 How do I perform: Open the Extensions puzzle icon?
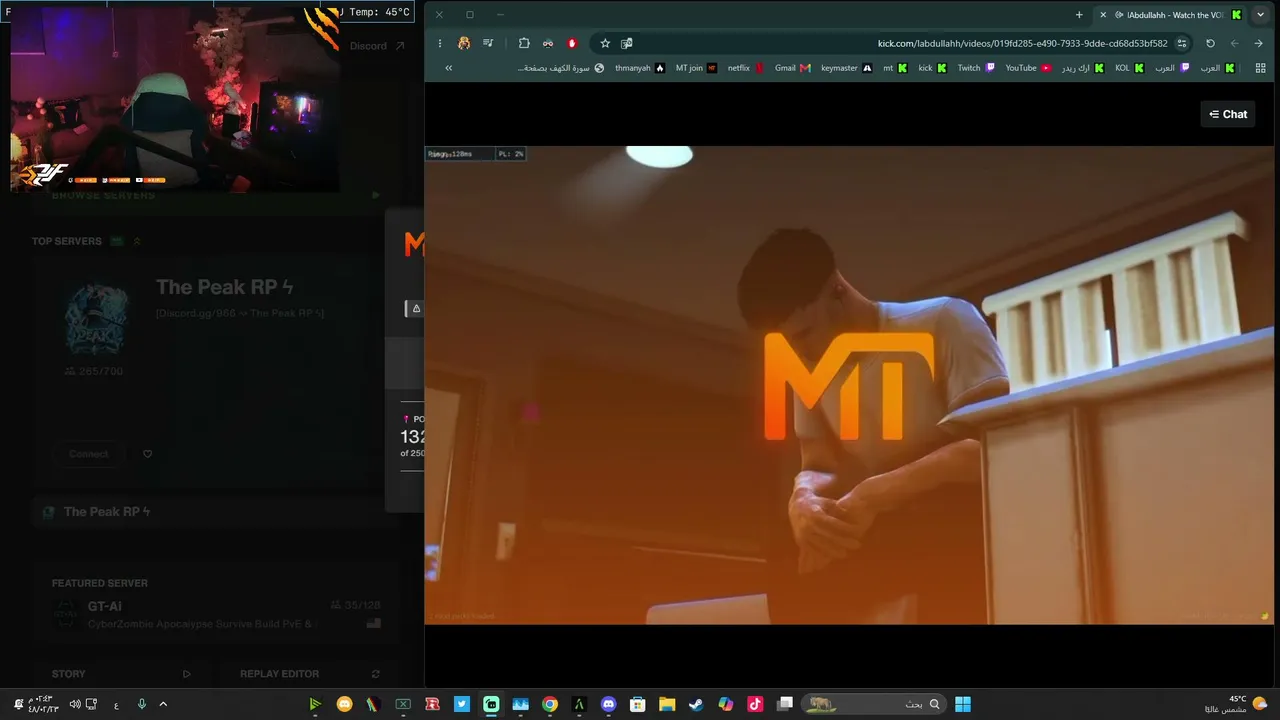[524, 44]
